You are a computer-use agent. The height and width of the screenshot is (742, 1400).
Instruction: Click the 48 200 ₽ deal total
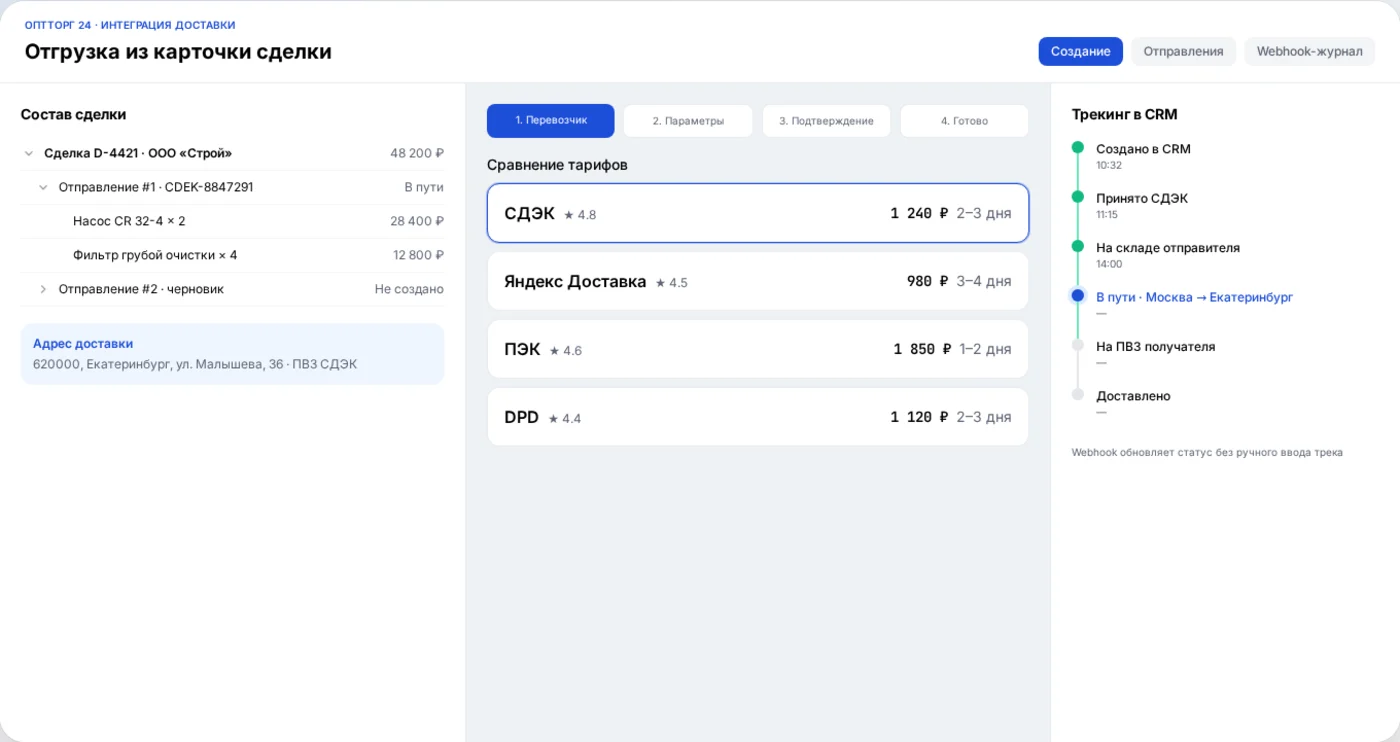pos(417,154)
